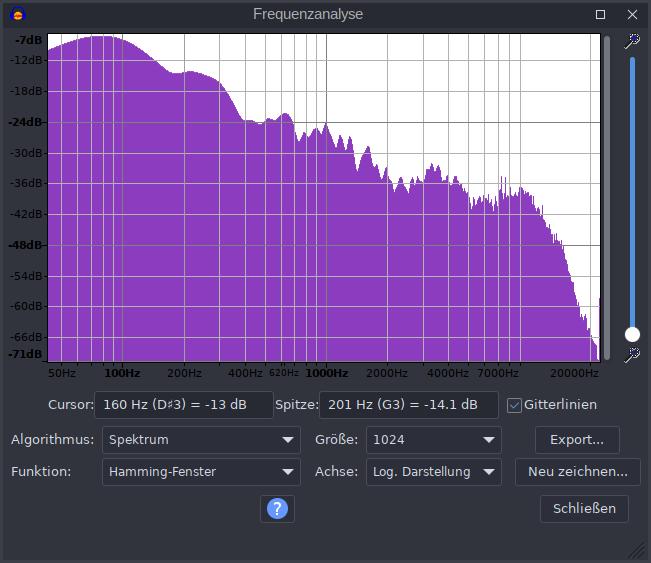Click the -24dB label on the level axis
This screenshot has height=563, width=651.
pos(26,122)
